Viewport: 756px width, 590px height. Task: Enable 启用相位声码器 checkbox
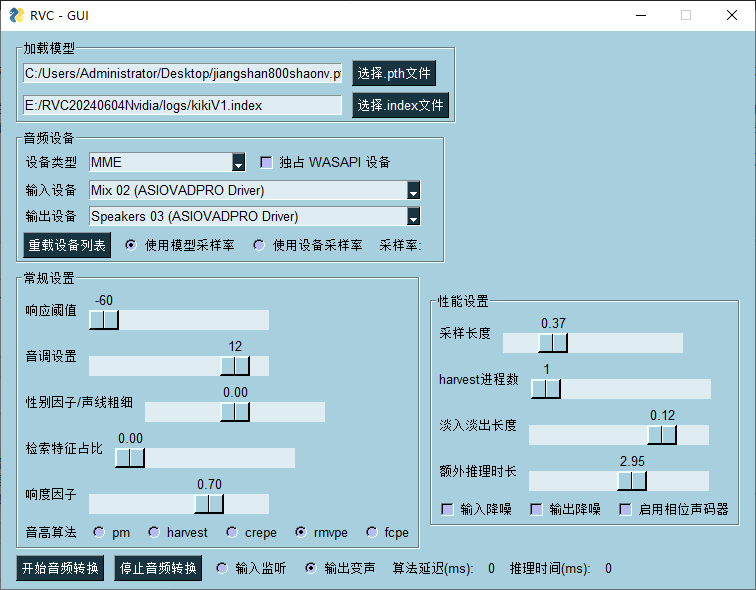625,509
